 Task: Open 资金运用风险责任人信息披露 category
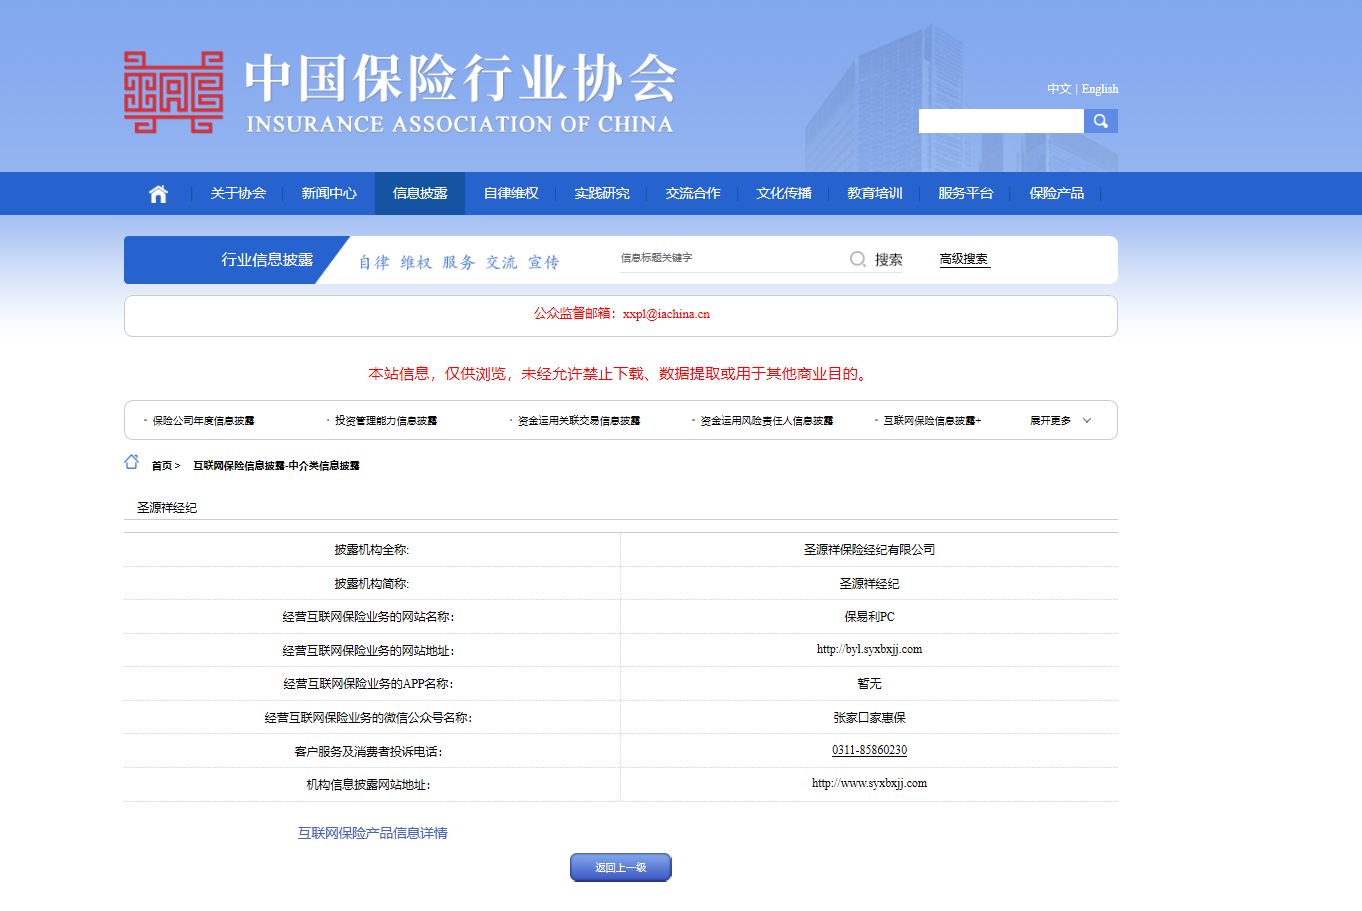(x=767, y=421)
